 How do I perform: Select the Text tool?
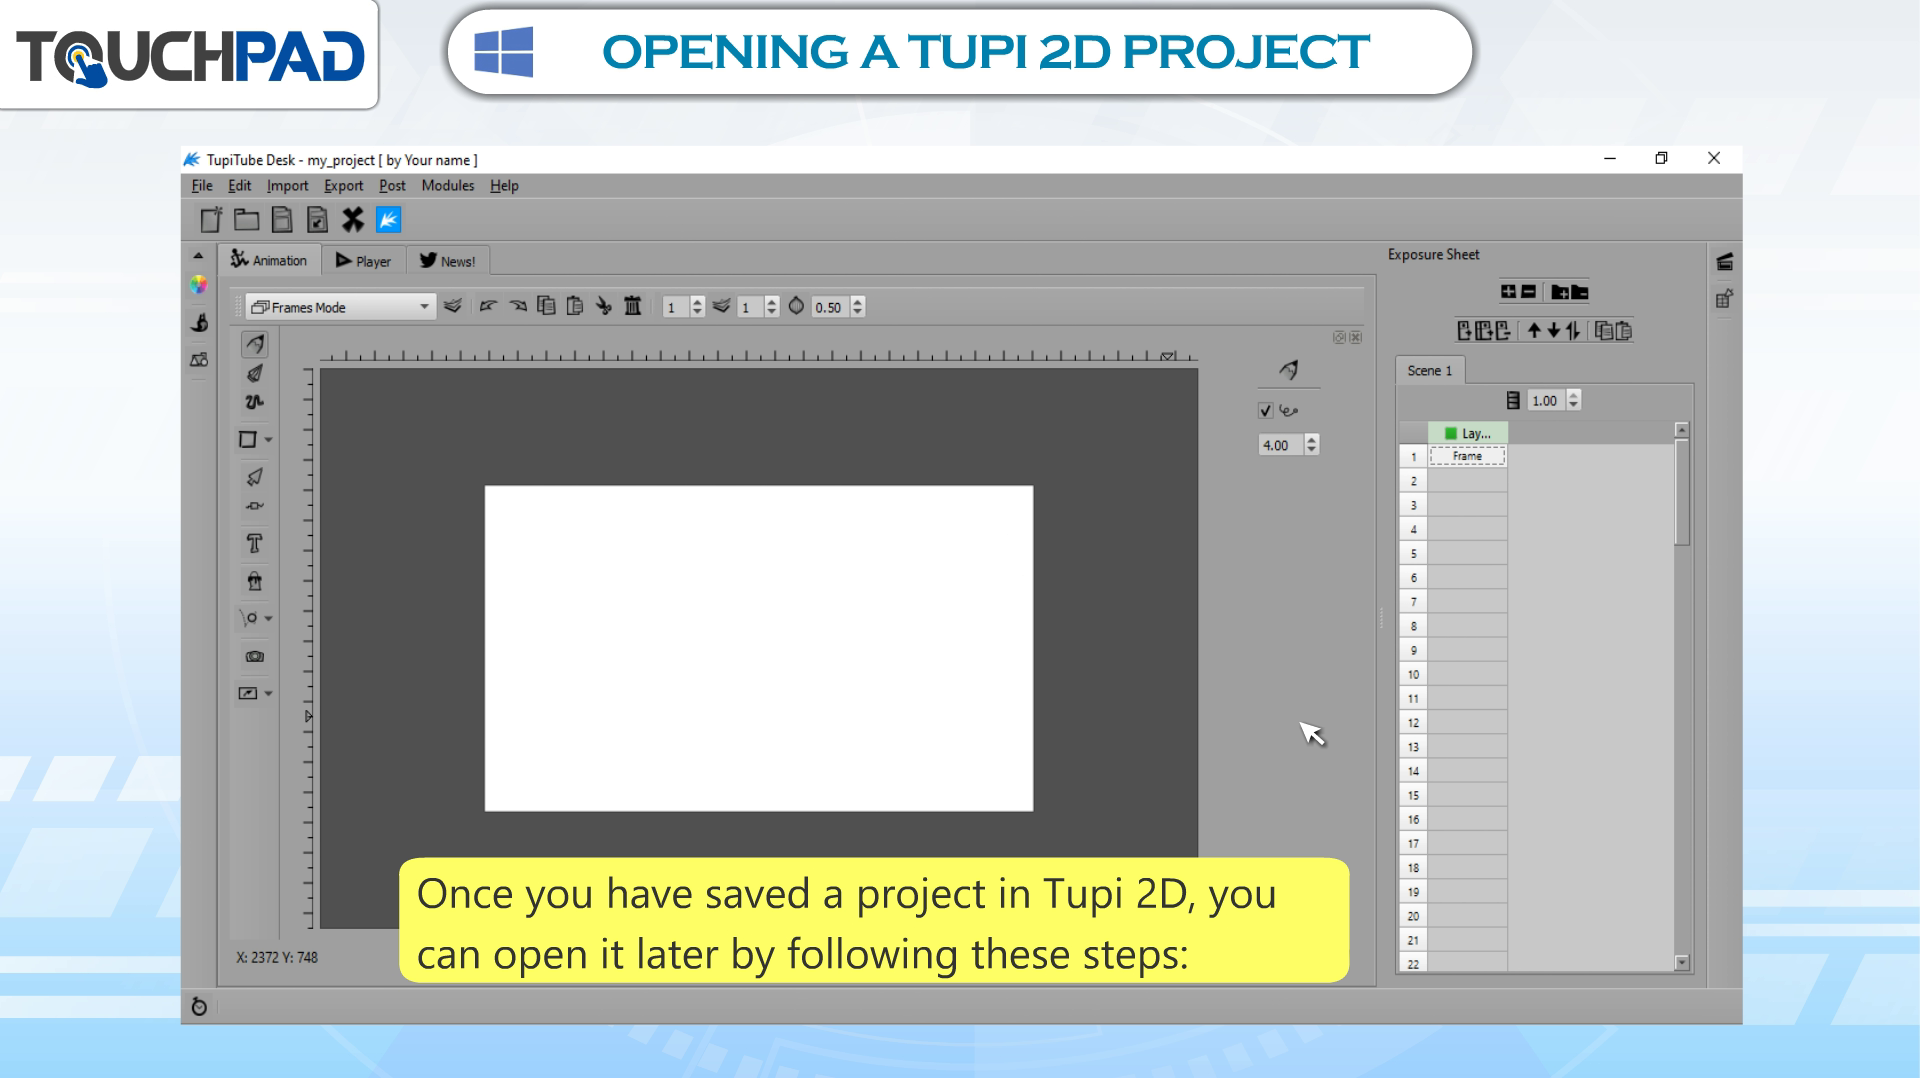pos(254,544)
